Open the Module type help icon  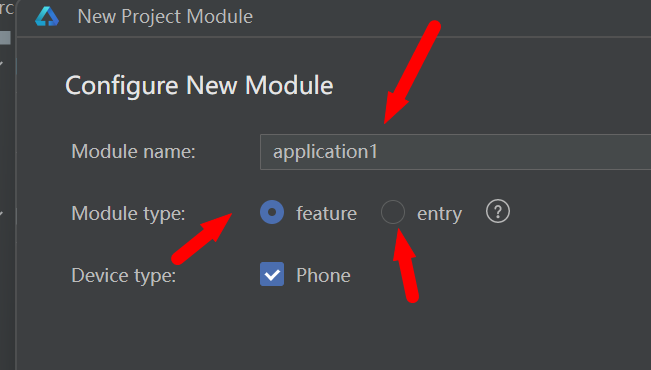(x=497, y=212)
